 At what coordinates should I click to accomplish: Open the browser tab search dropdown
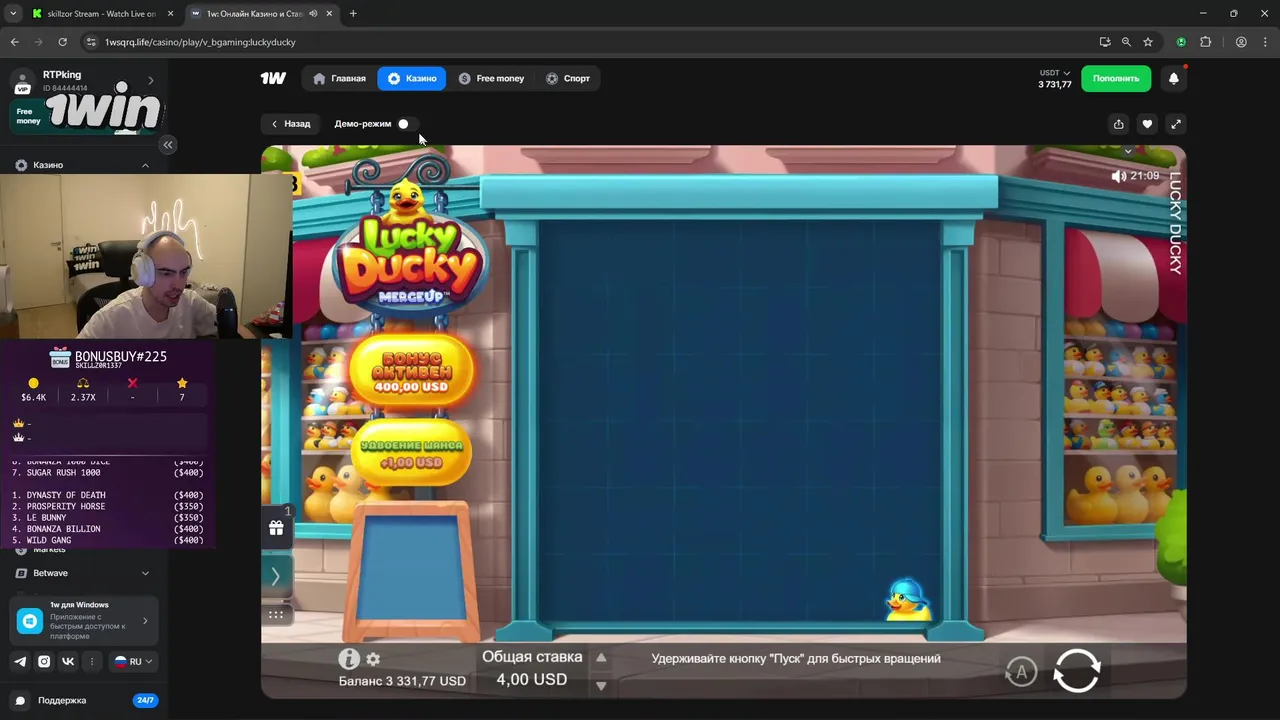tap(13, 14)
